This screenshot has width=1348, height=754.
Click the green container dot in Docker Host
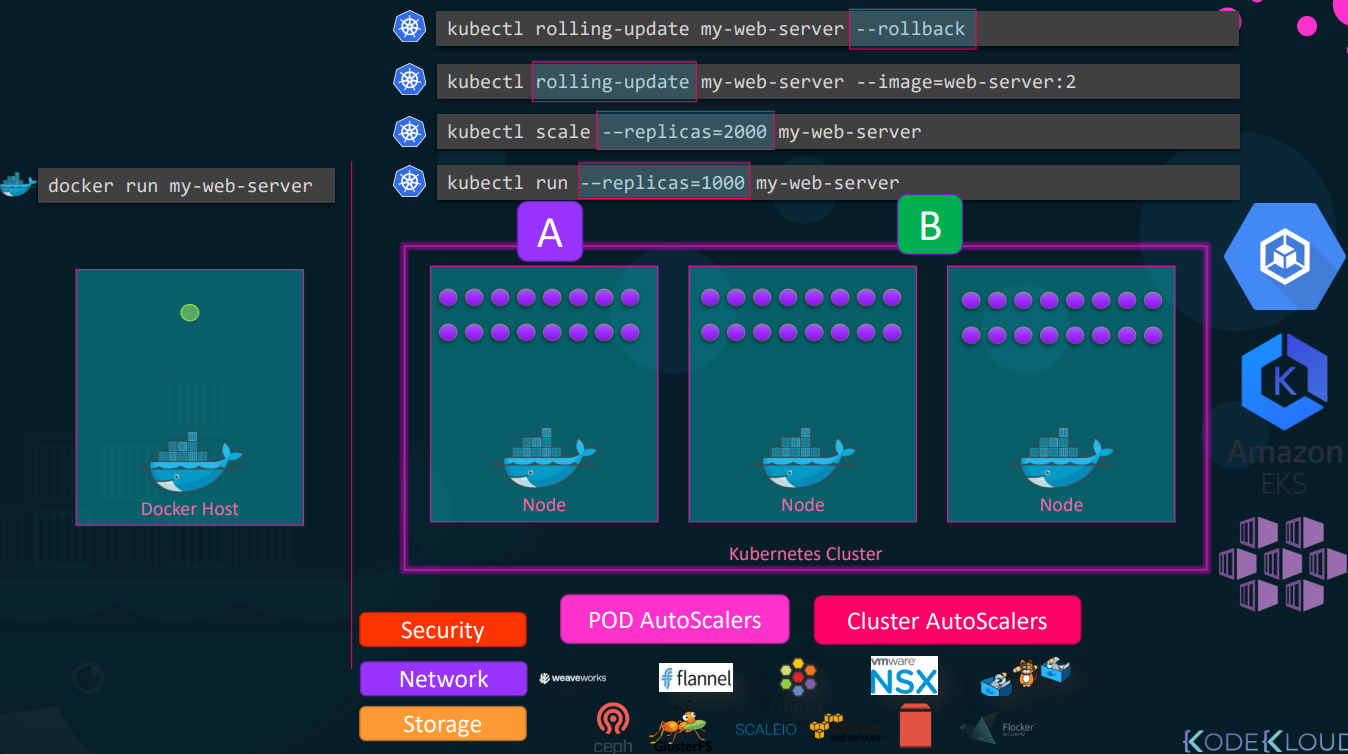[x=189, y=313]
